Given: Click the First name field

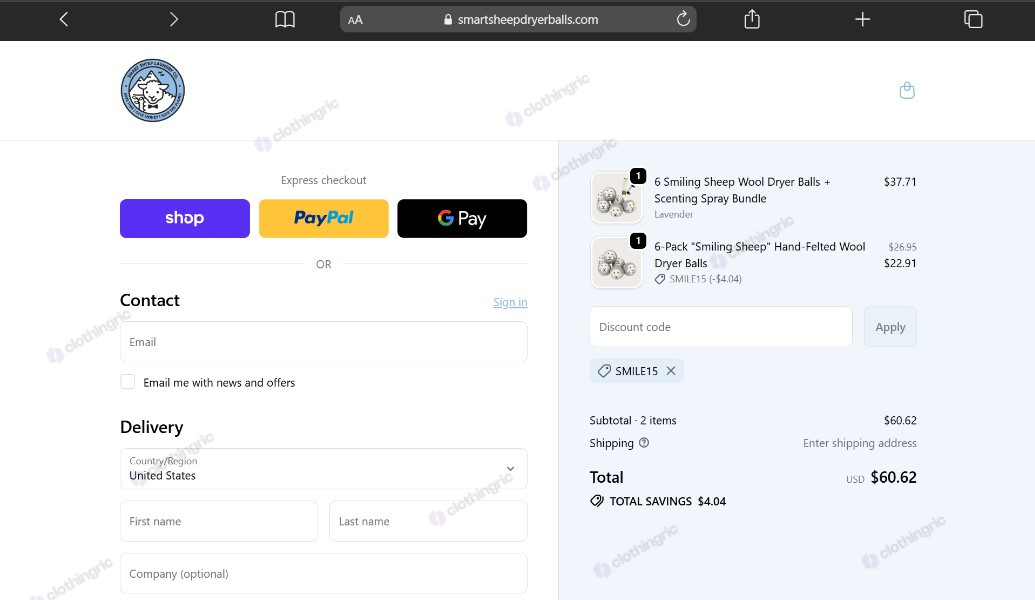Looking at the screenshot, I should click(218, 521).
